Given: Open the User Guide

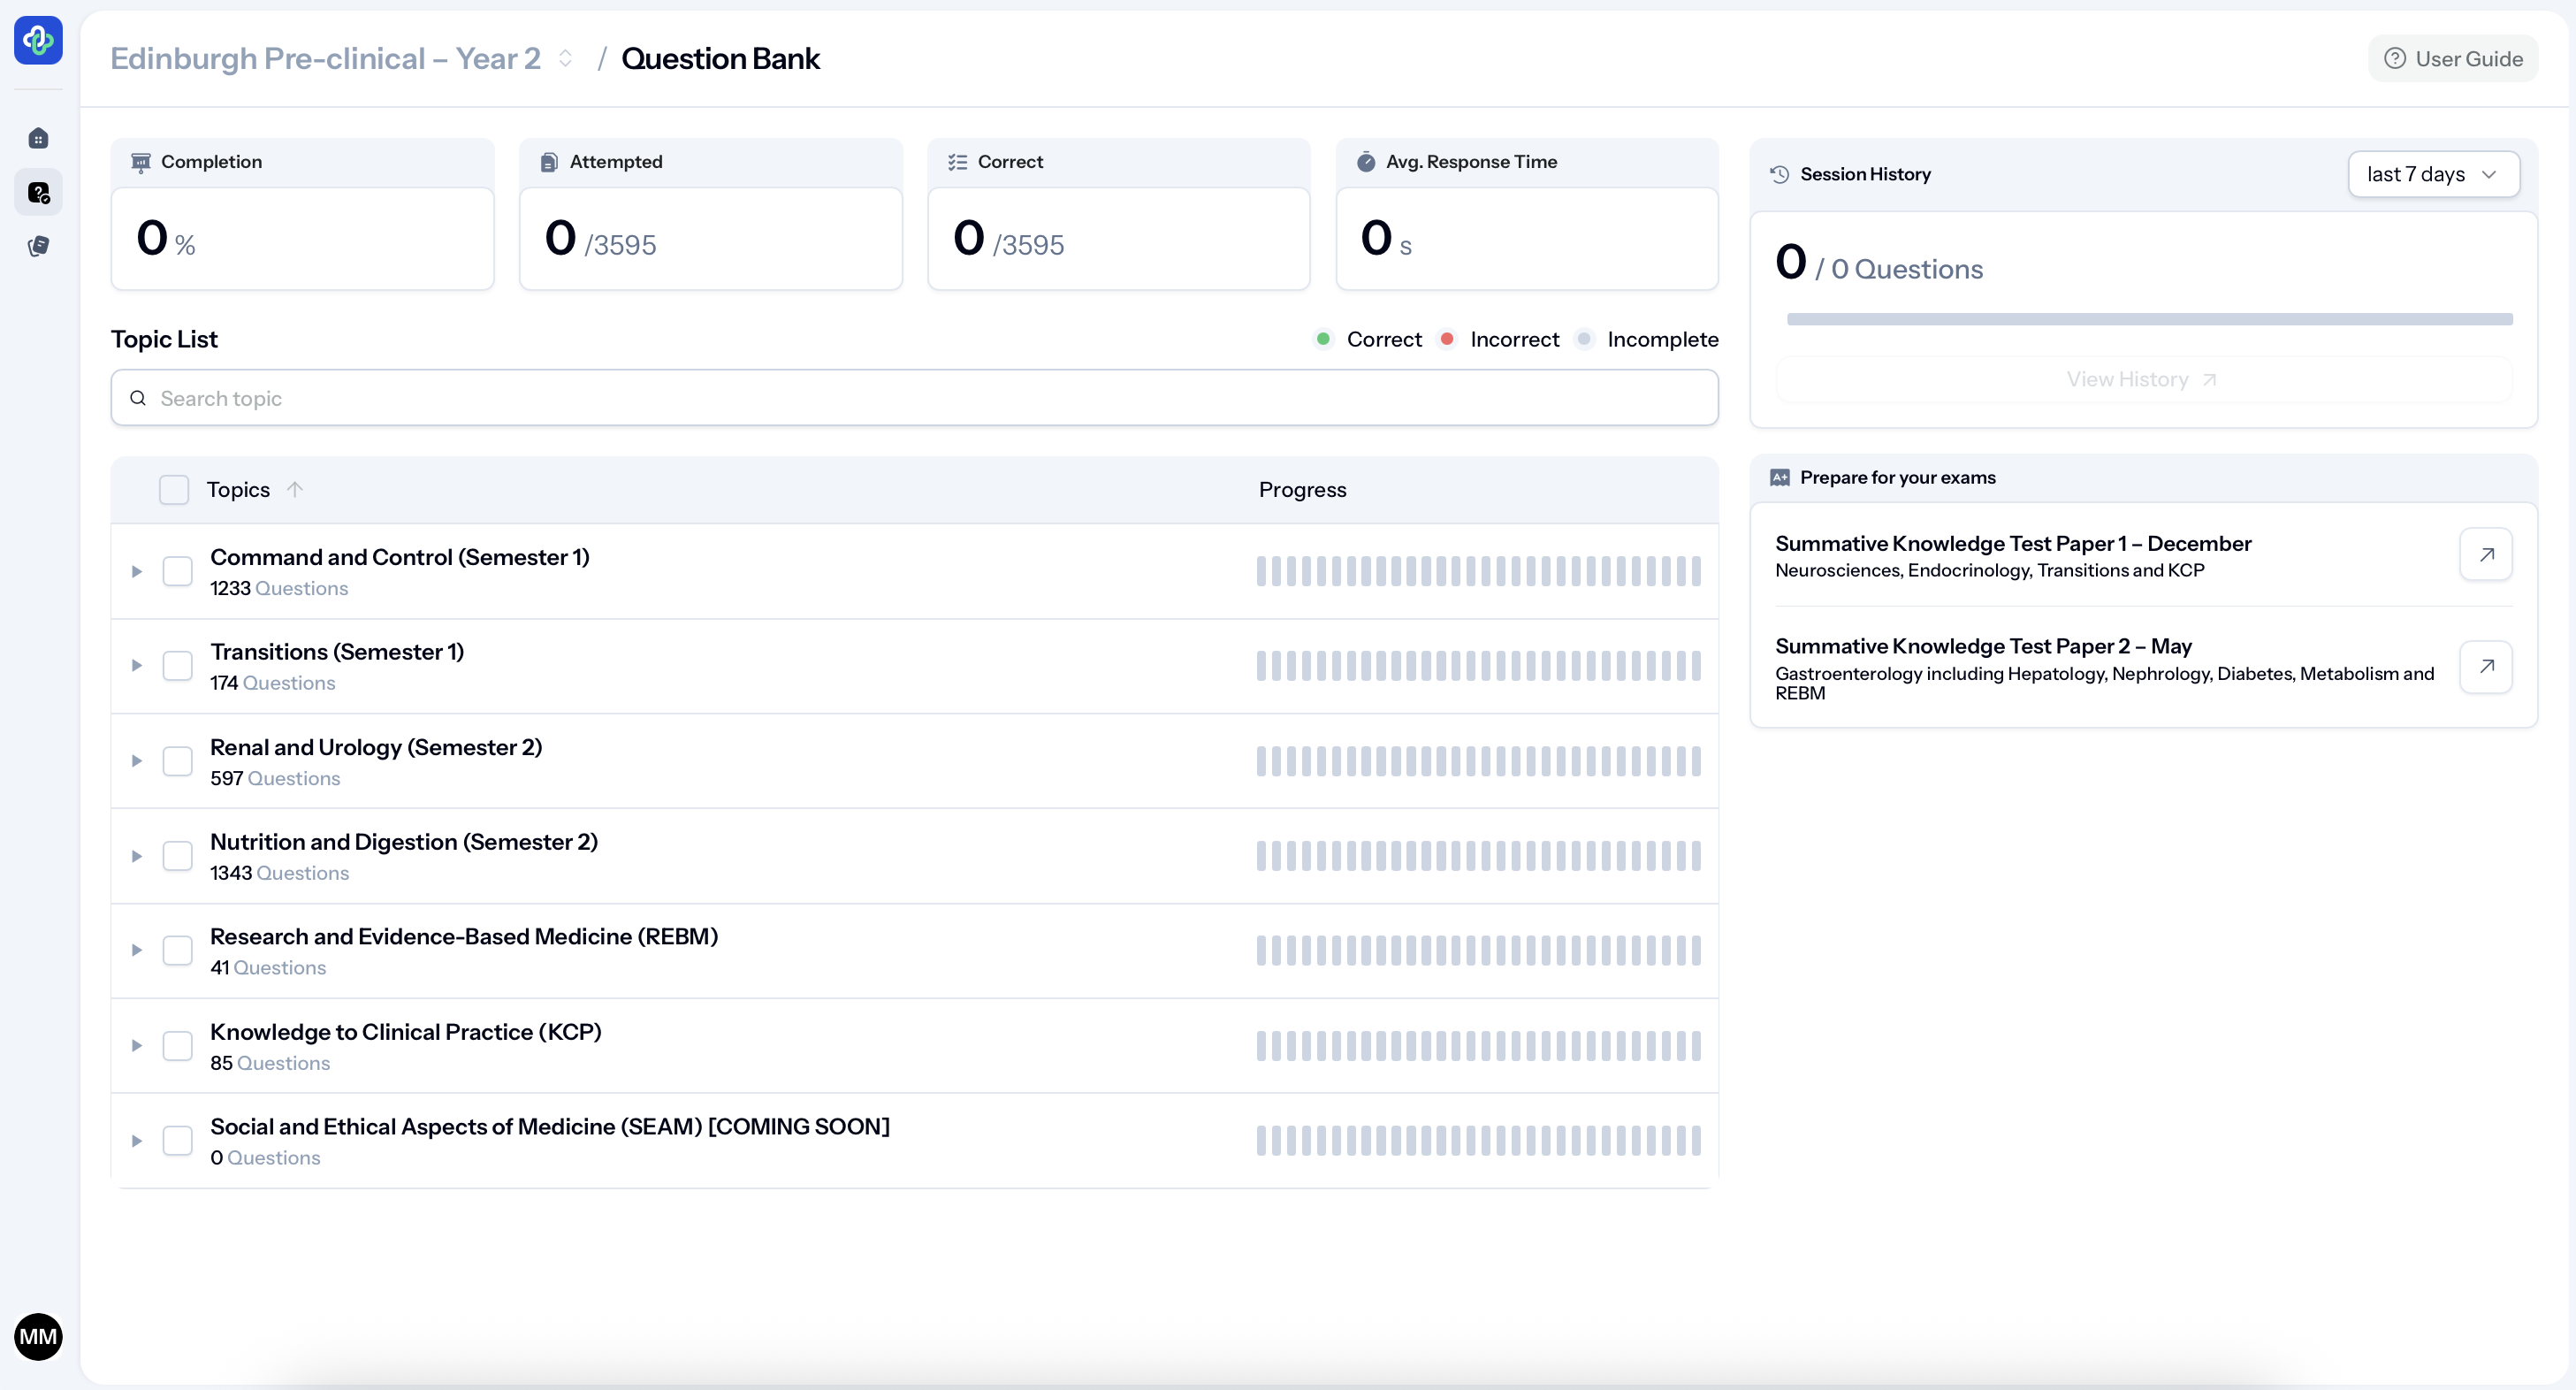Looking at the screenshot, I should (x=2452, y=59).
